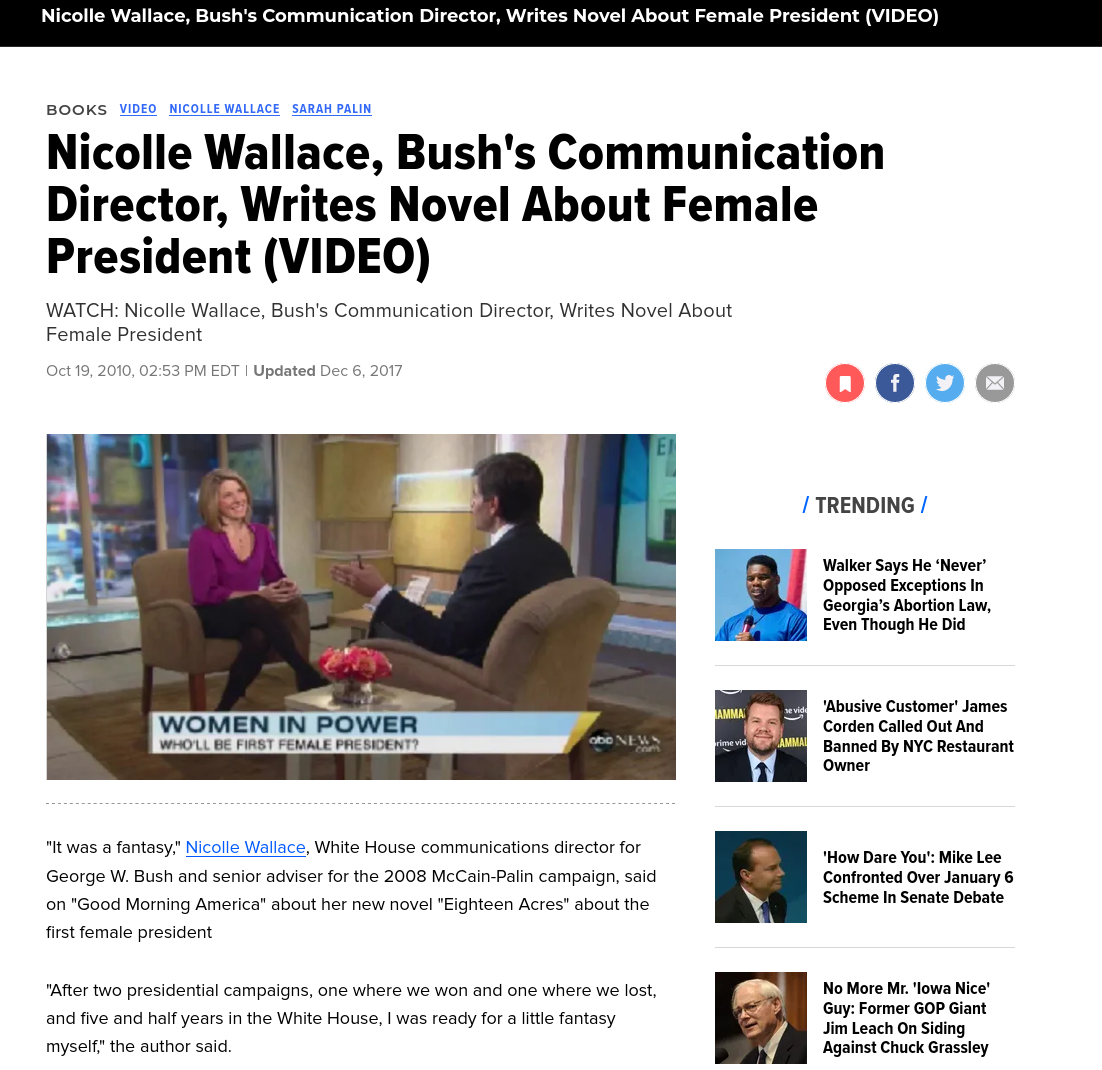
Task: Share the article on Twitter
Action: [x=944, y=383]
